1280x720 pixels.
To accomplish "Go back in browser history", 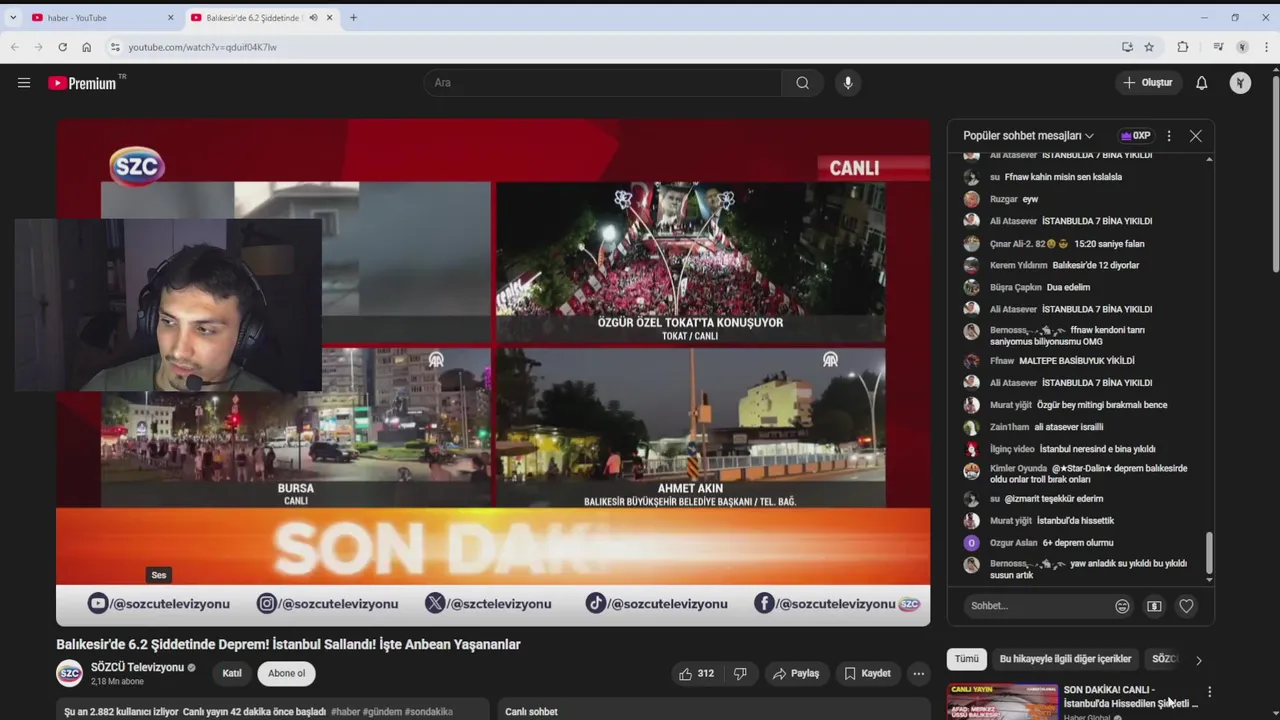I will [14, 47].
